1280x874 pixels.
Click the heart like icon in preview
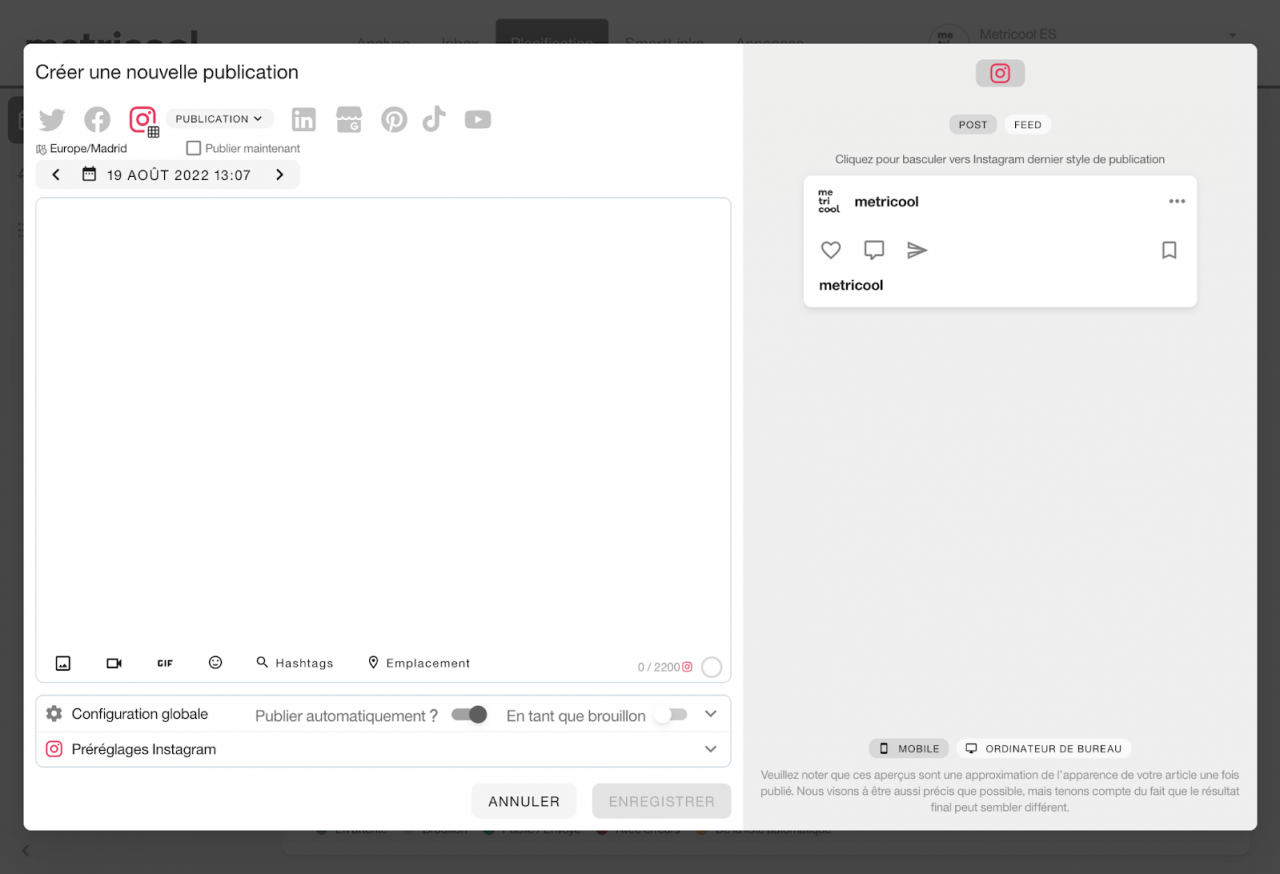(x=831, y=250)
